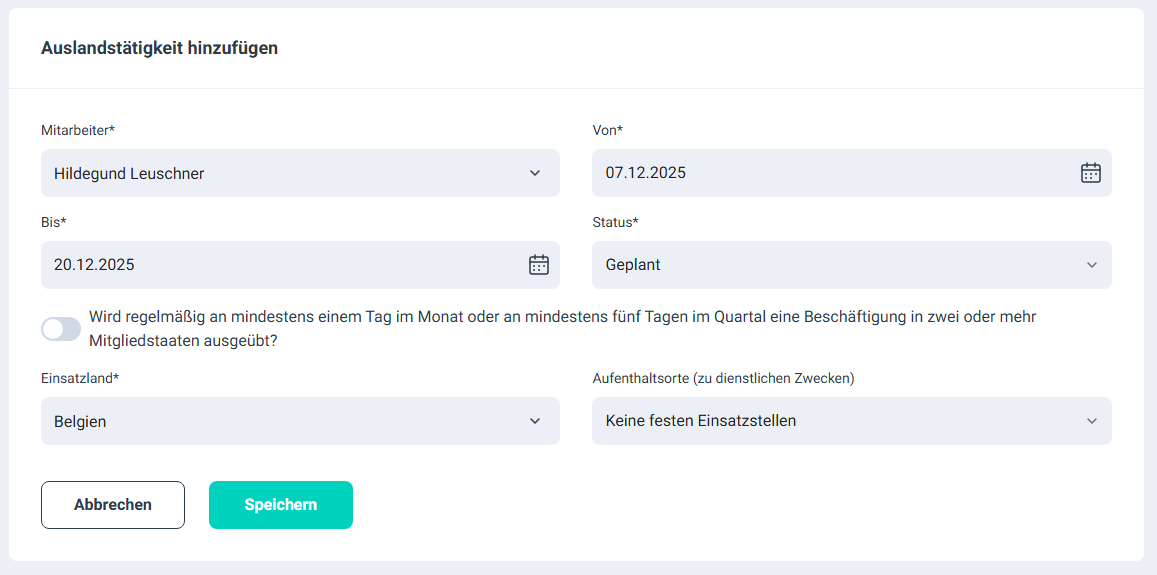
Task: Click the Aufenthaltsorte field label
Action: 723,378
